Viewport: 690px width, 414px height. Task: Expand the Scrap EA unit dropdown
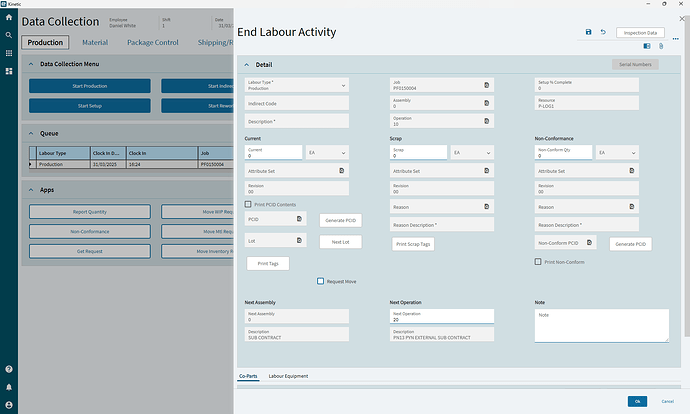click(471, 153)
